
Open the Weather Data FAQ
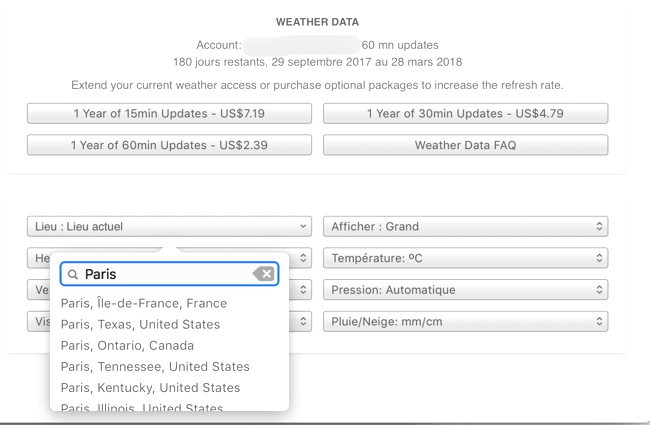[465, 146]
